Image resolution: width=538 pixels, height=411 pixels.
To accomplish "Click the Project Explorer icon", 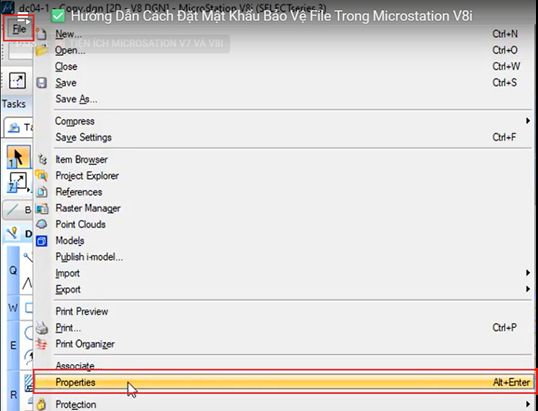I will pos(42,176).
